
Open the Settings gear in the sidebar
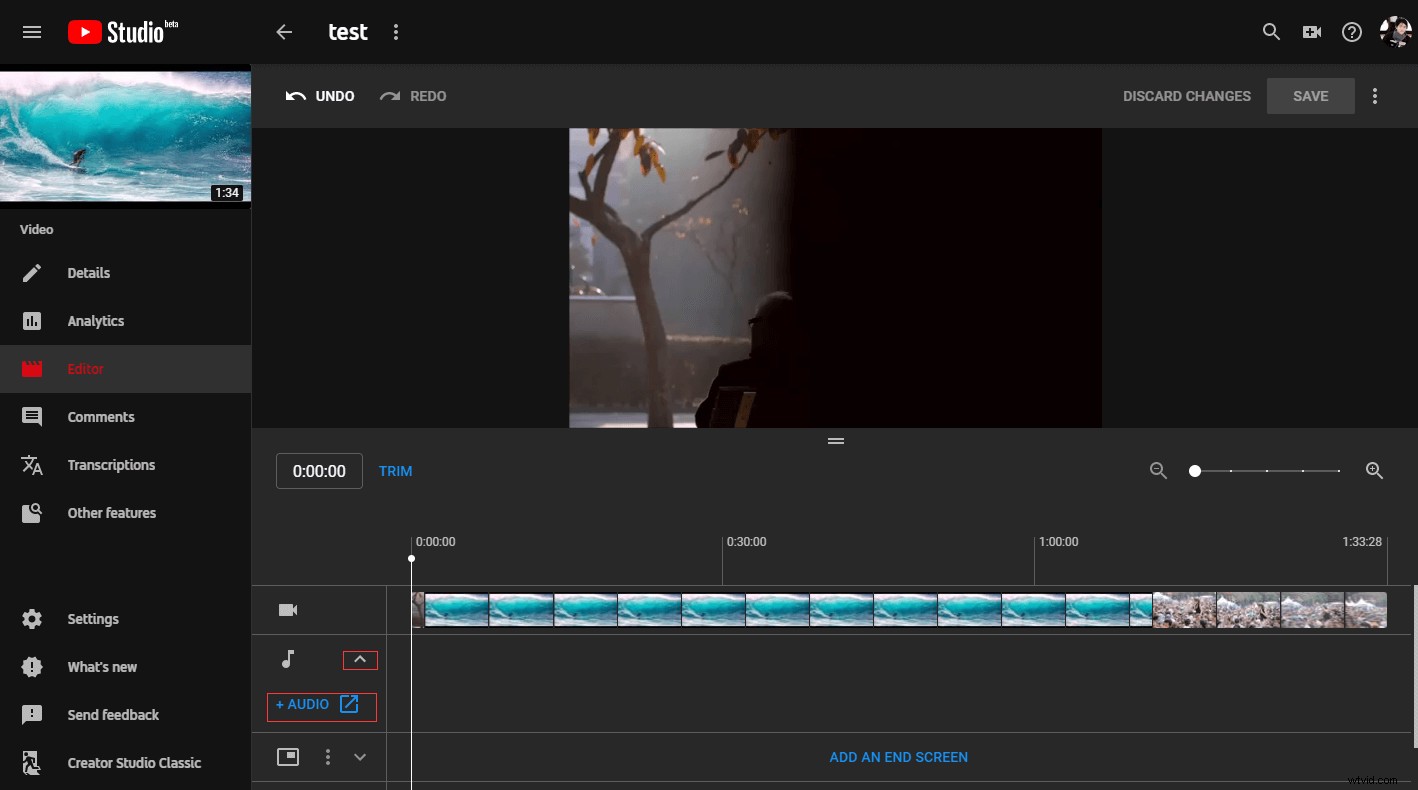32,618
